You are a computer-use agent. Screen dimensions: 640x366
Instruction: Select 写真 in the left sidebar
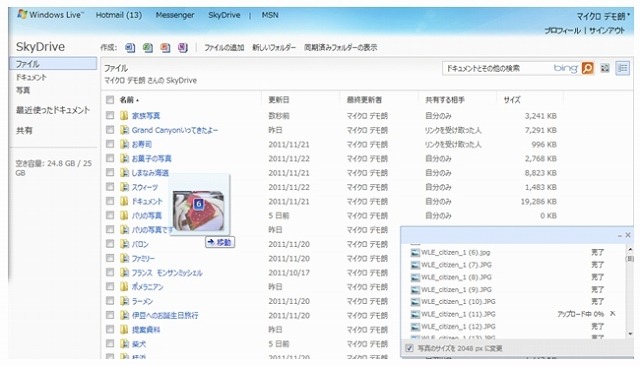click(x=23, y=91)
